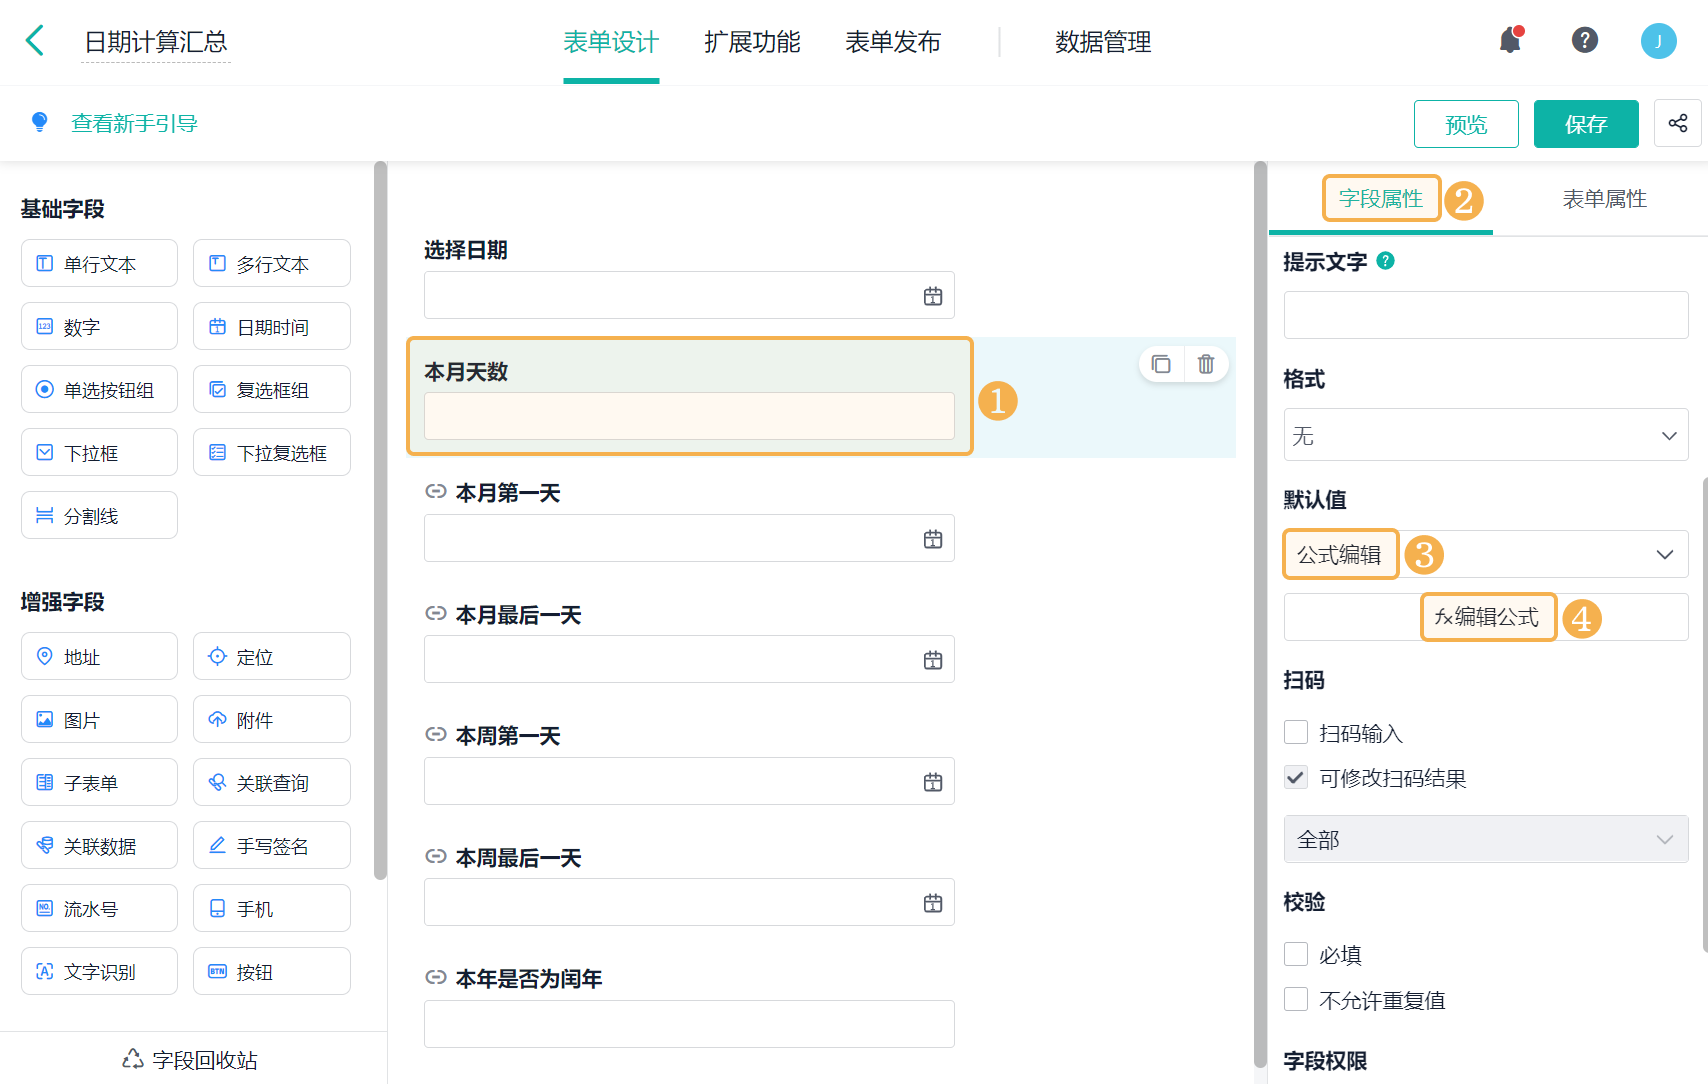Select the 表单属性 tab
The height and width of the screenshot is (1084, 1708).
(x=1604, y=198)
